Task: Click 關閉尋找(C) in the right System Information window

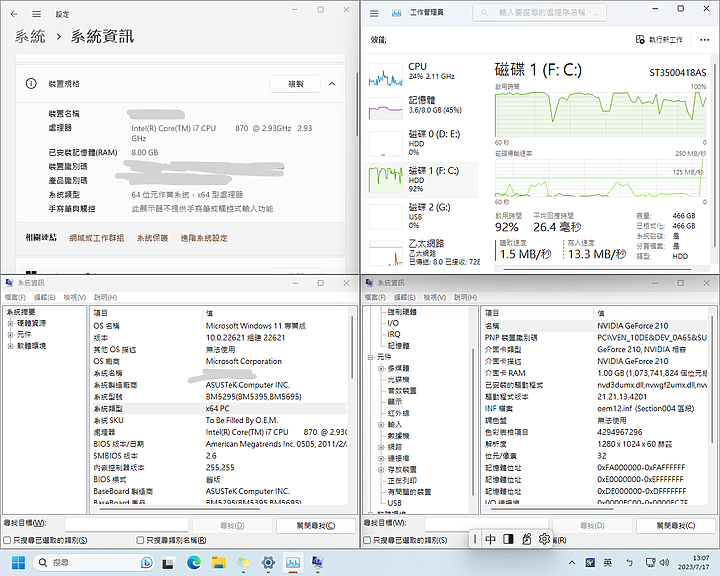Action: coord(676,525)
